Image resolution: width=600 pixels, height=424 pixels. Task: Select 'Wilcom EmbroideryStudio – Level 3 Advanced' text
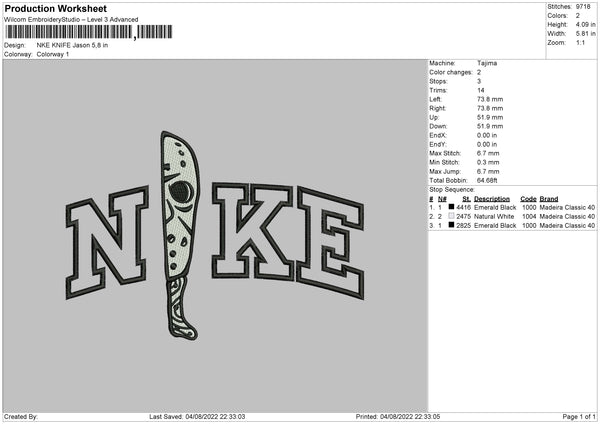pos(71,20)
